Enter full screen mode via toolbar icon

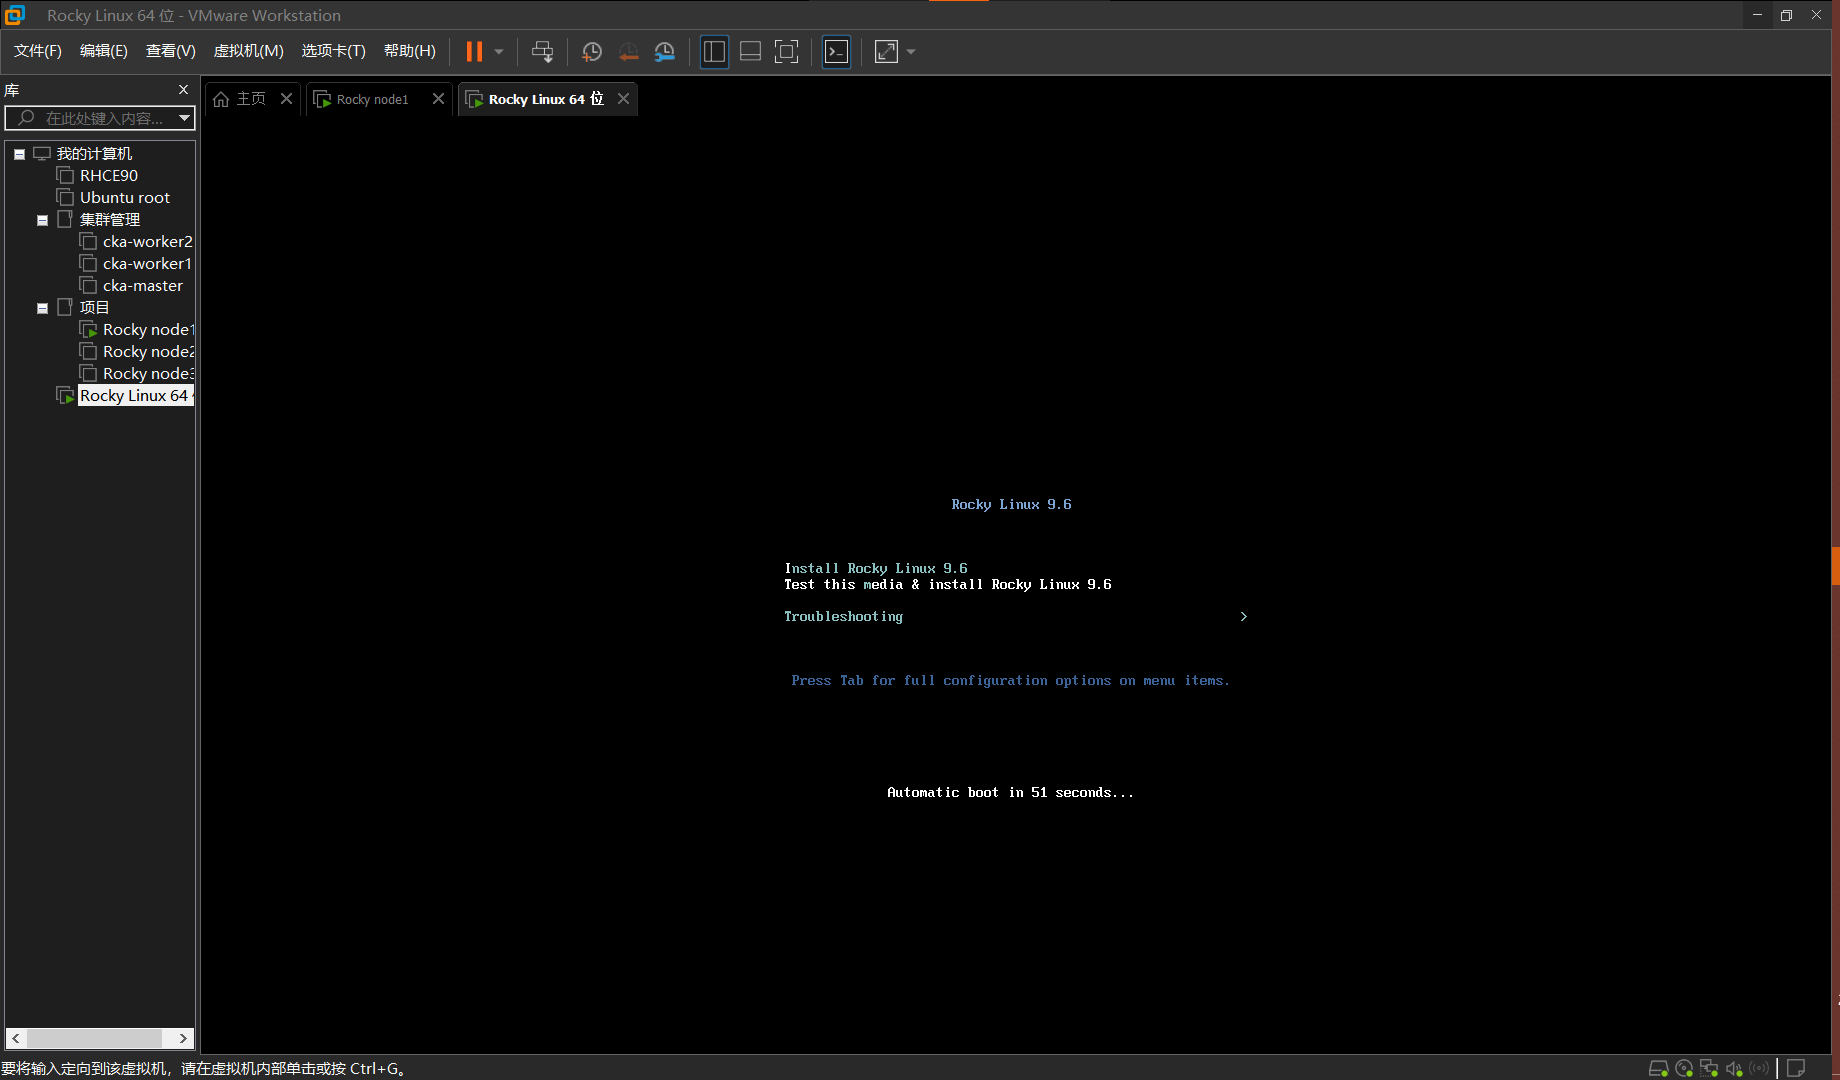787,52
